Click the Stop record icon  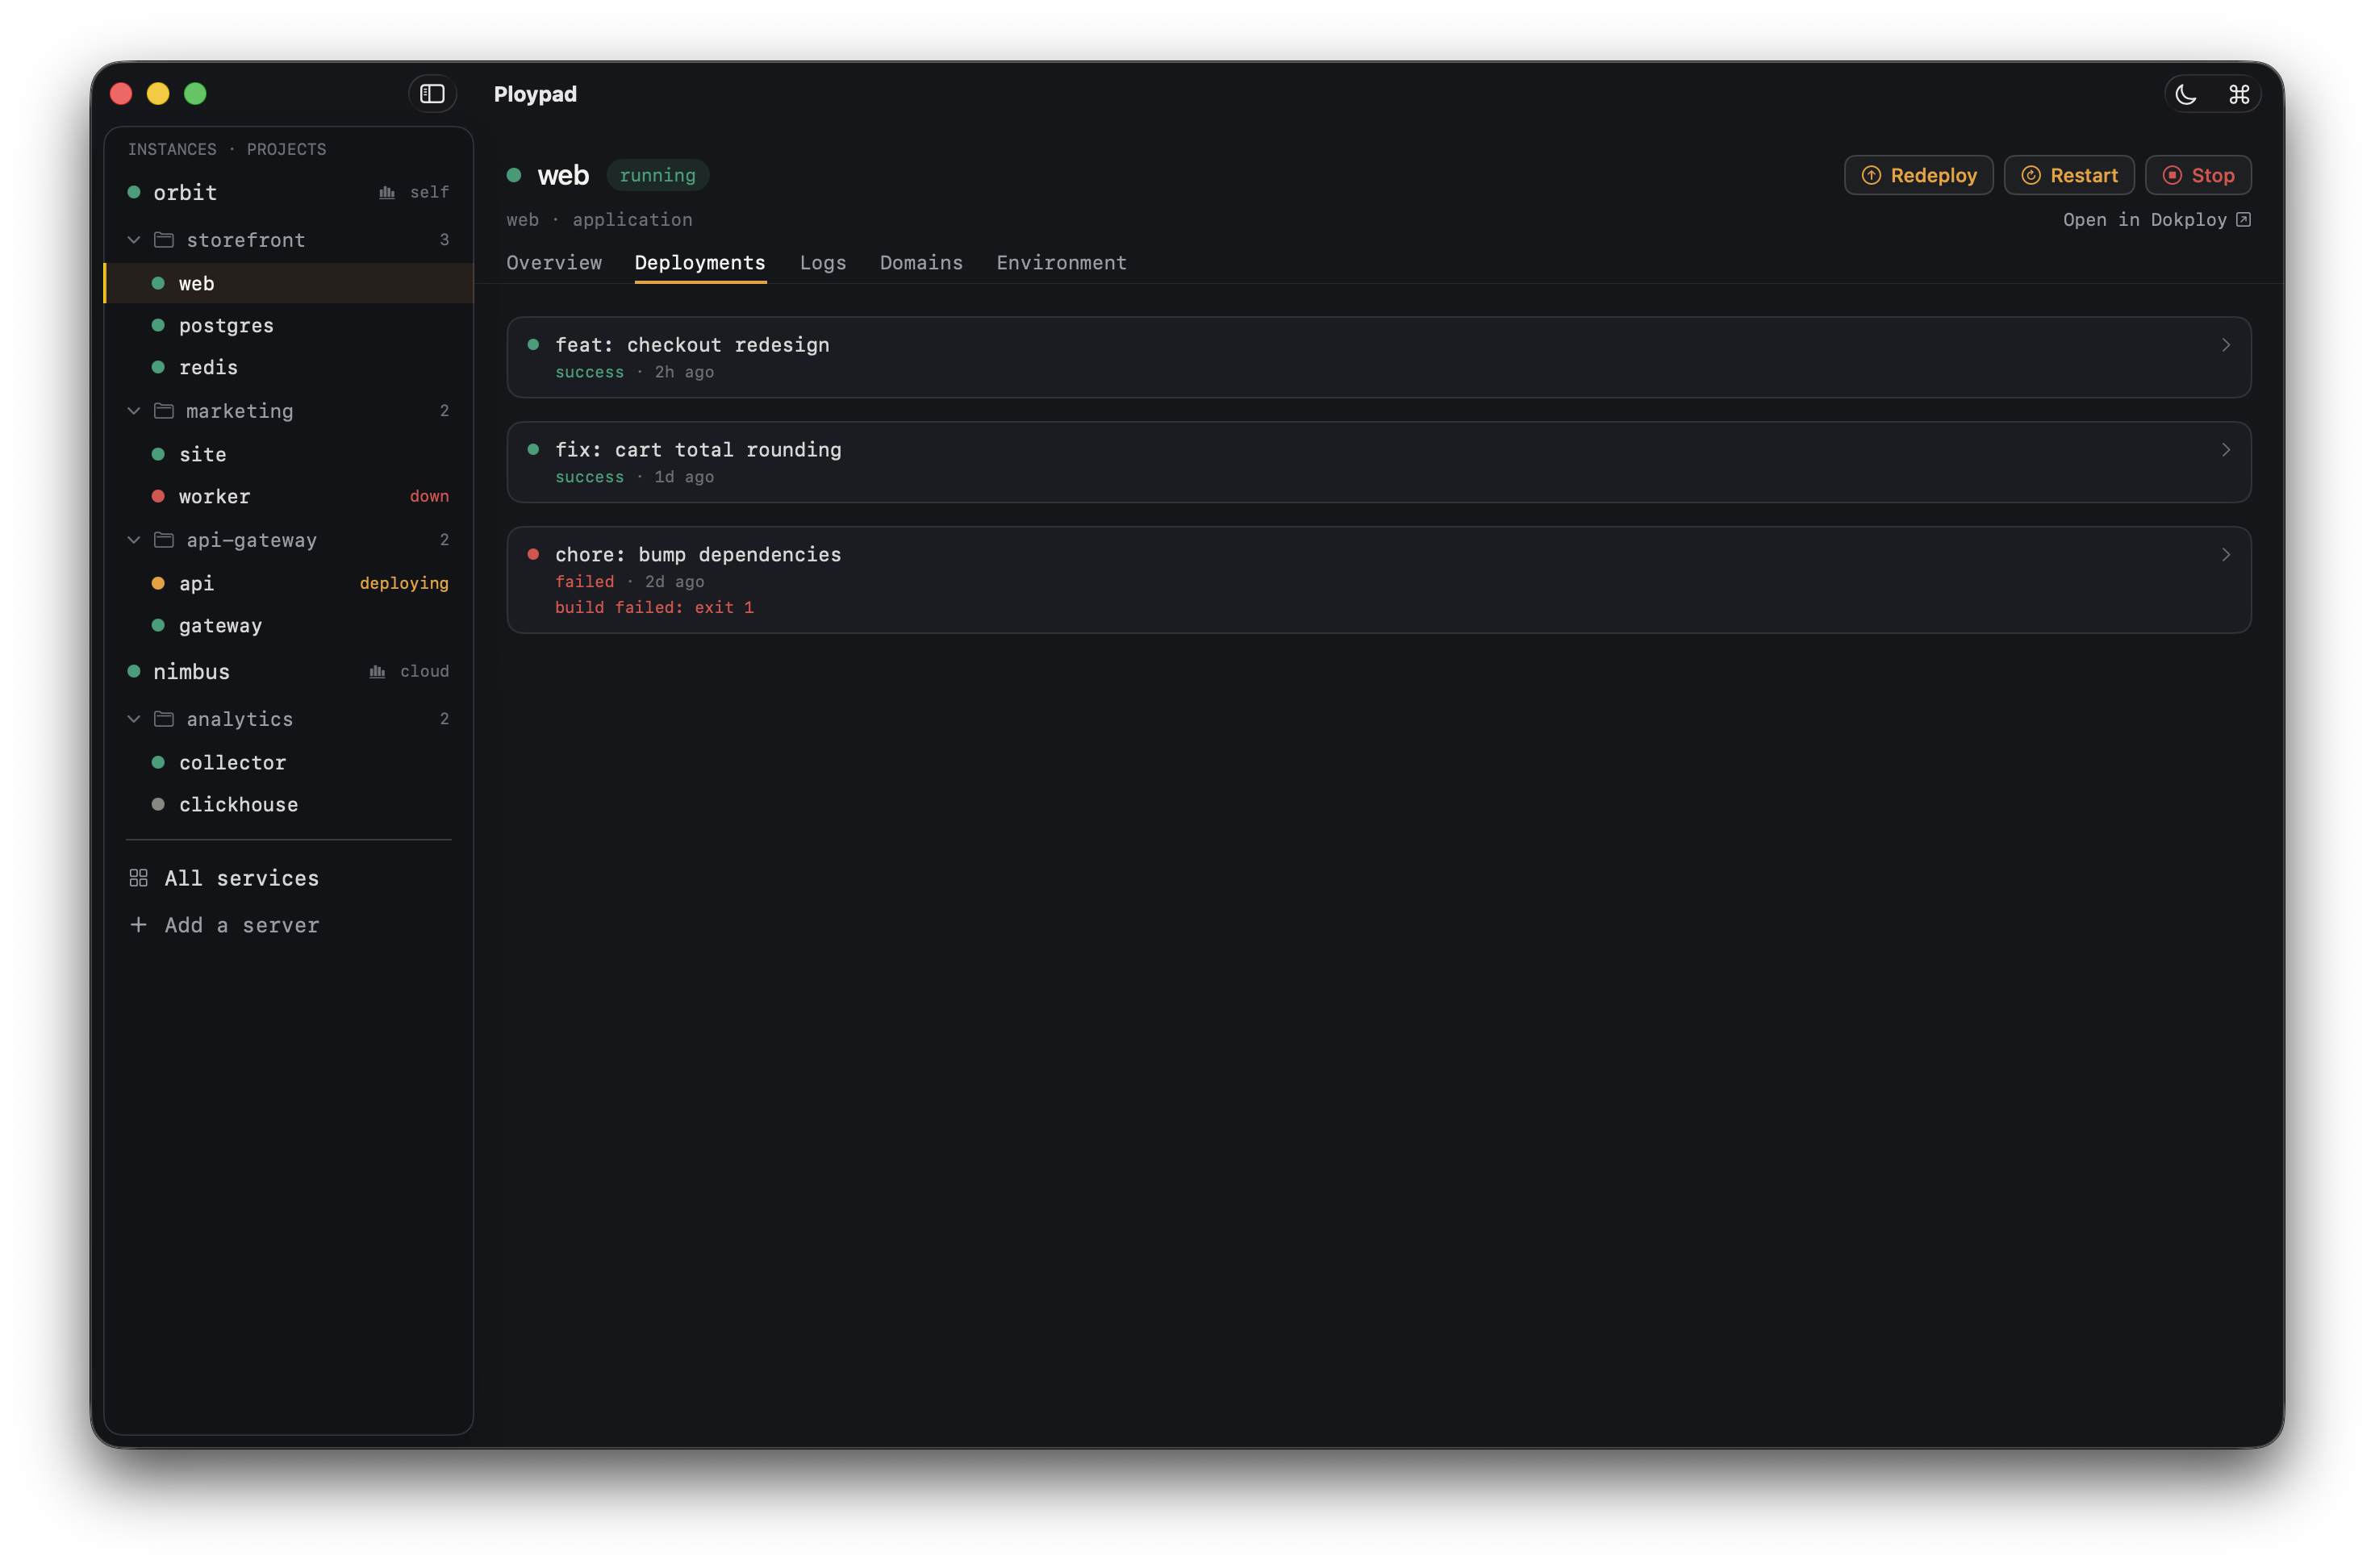click(2172, 175)
